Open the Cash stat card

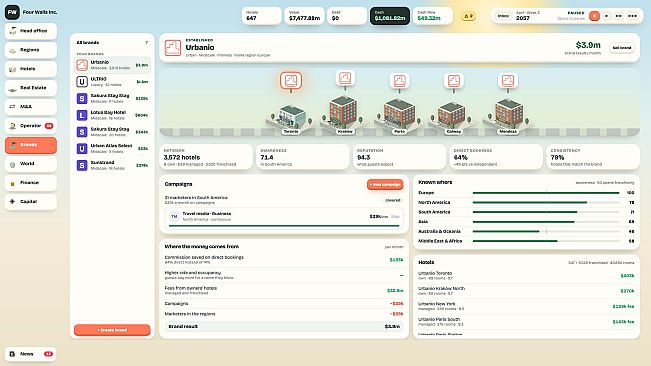pyautogui.click(x=390, y=16)
